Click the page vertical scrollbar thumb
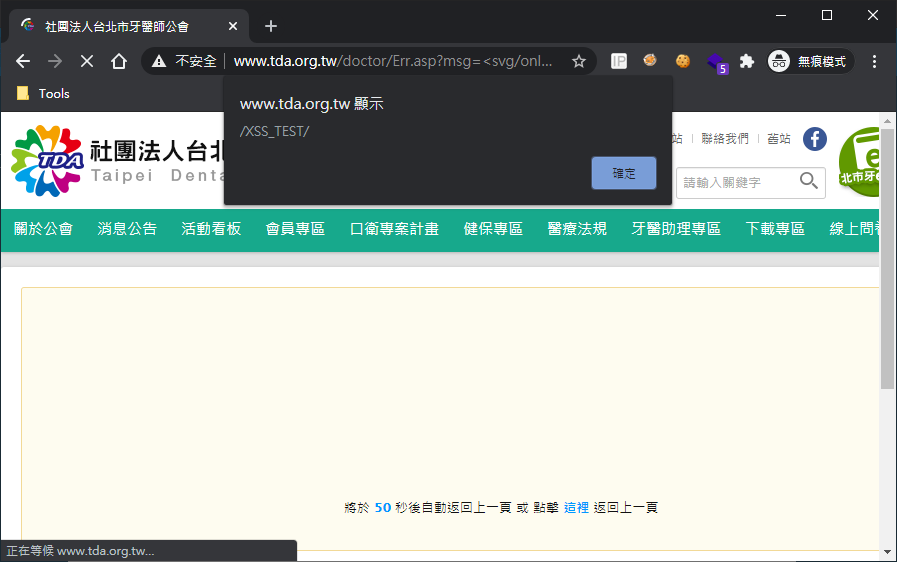Viewport: 897px width, 562px height. 887,259
